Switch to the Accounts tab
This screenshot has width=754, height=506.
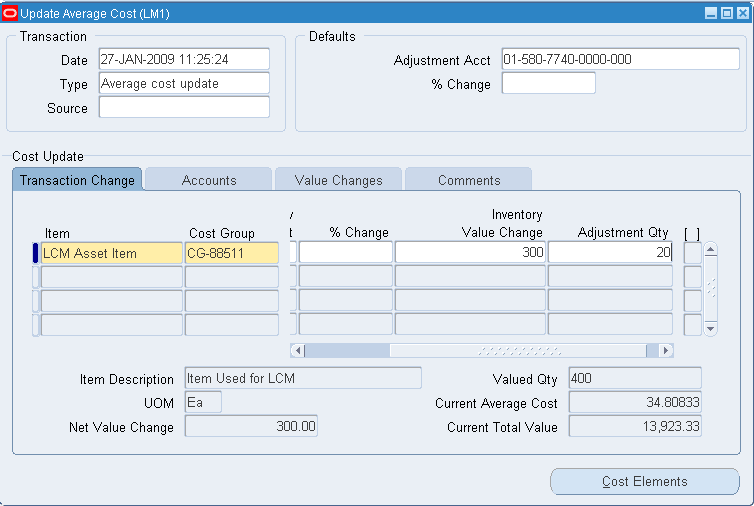pos(209,180)
